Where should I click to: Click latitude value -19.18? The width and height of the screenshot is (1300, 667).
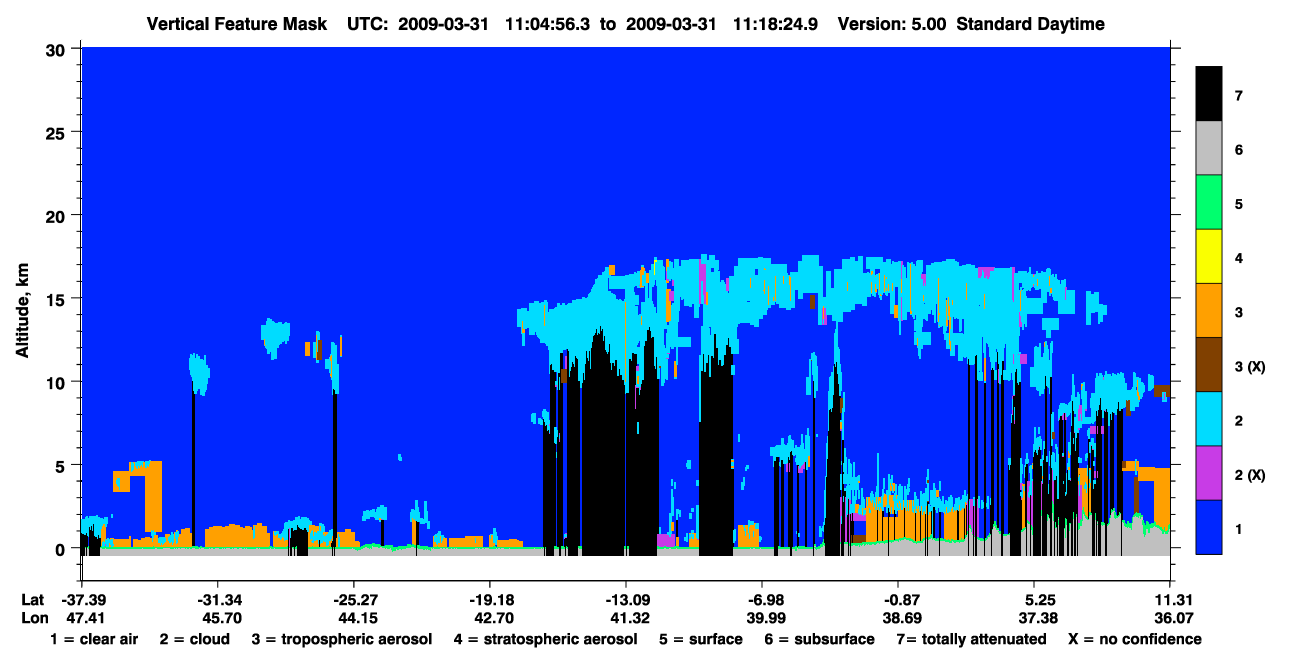tap(489, 600)
